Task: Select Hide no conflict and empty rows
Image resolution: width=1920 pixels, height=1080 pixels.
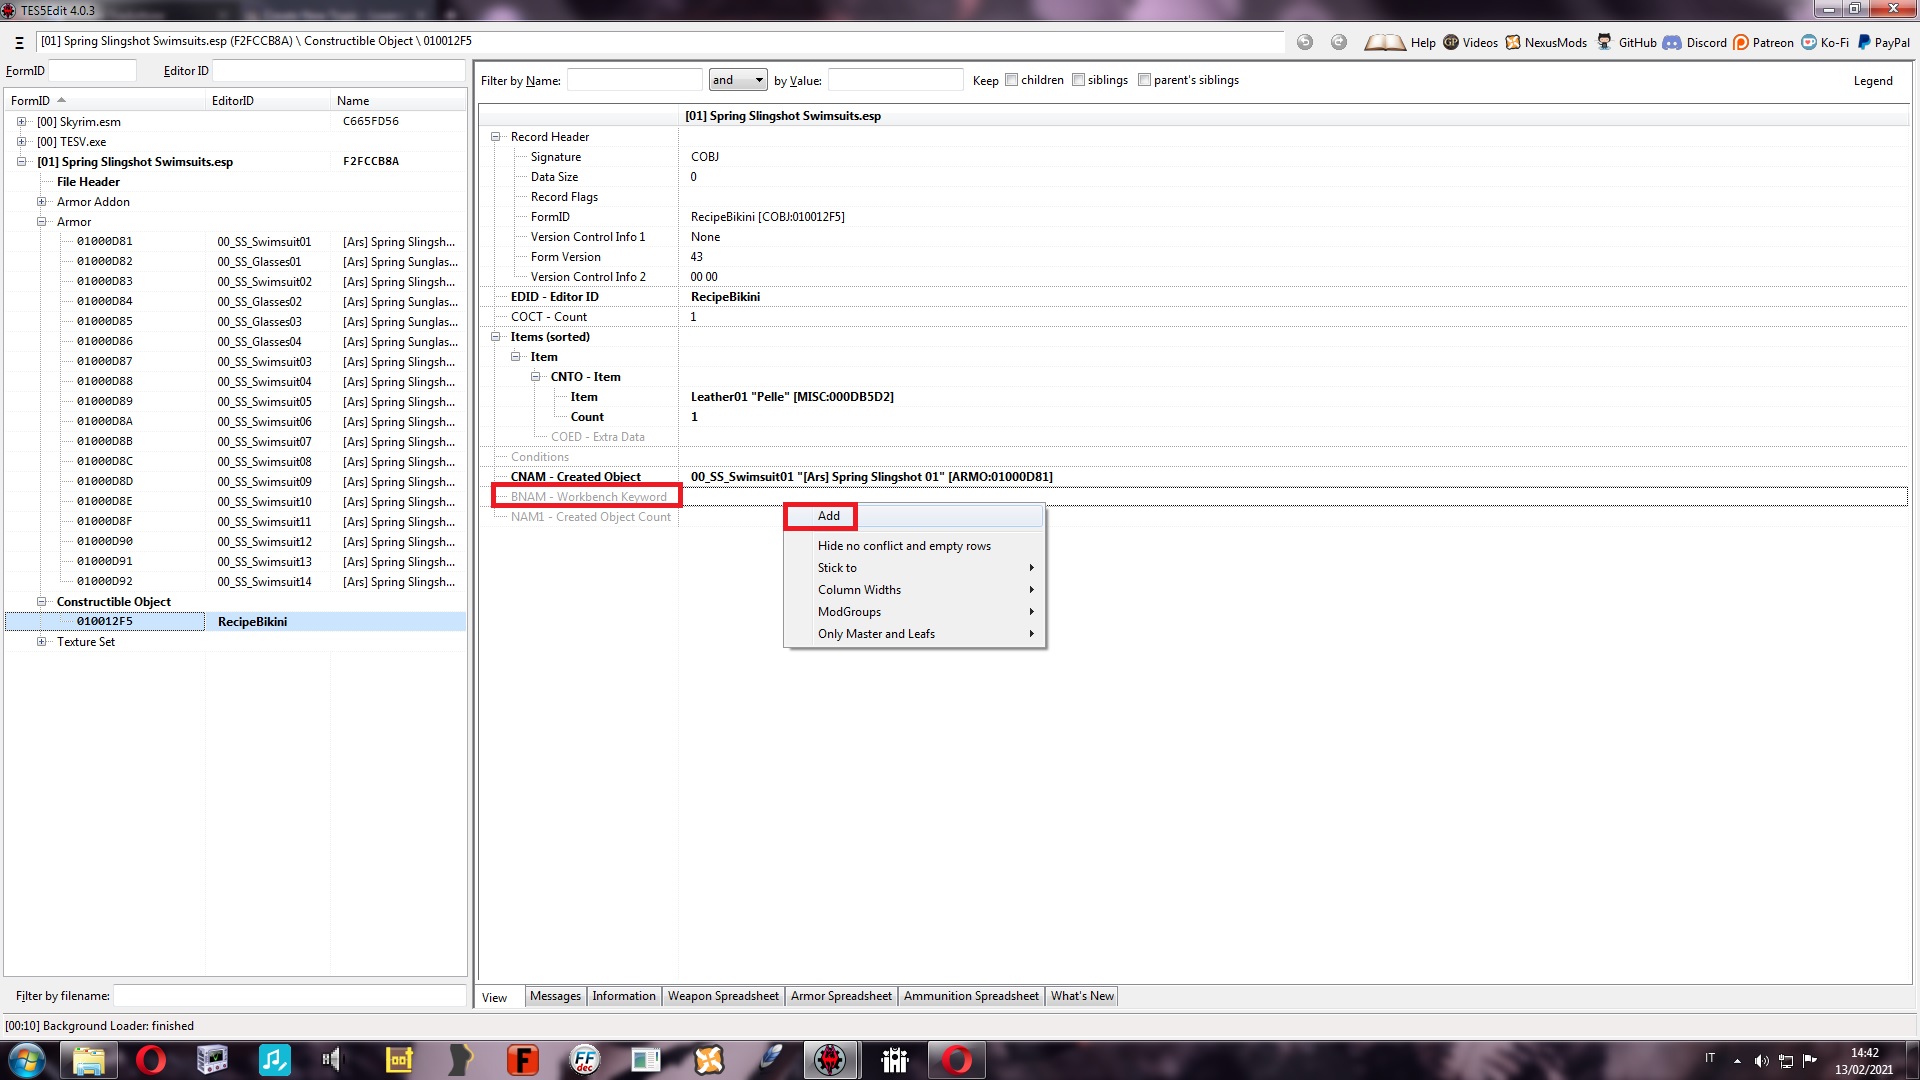Action: pyautogui.click(x=915, y=546)
